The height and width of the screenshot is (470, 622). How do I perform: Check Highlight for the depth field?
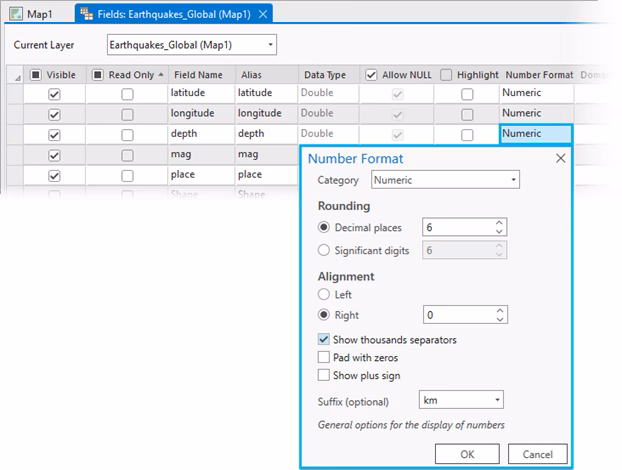tap(467, 135)
